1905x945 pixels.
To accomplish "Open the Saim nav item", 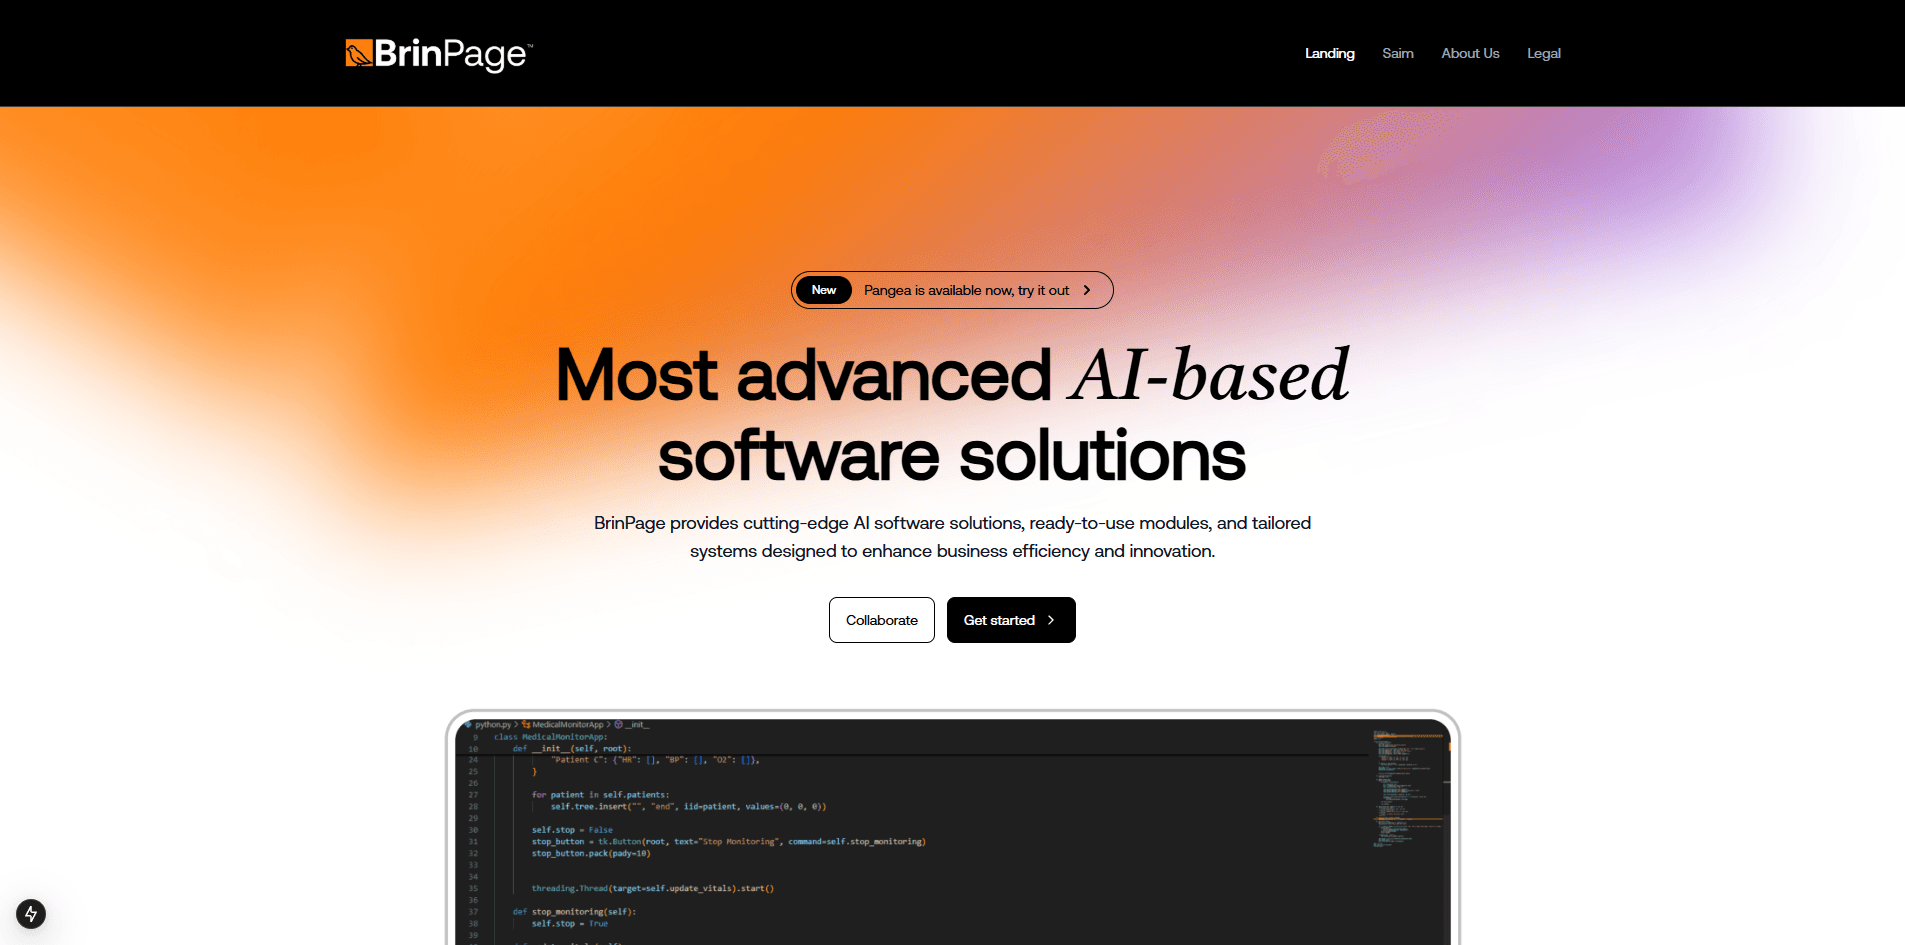I will (1397, 53).
